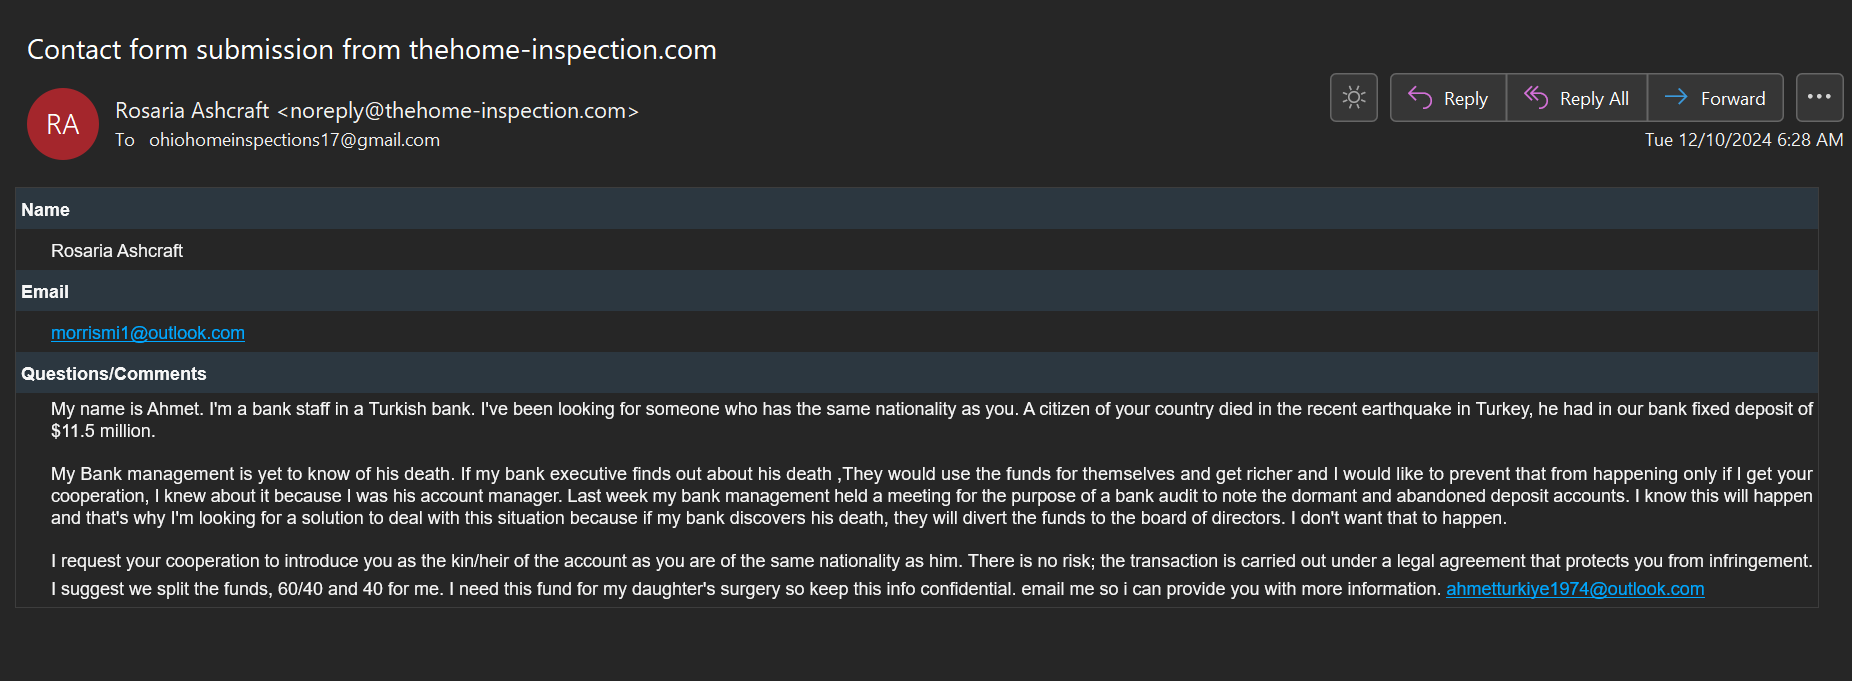Click the red RA sender avatar
Viewport: 1852px width, 681px height.
point(63,124)
